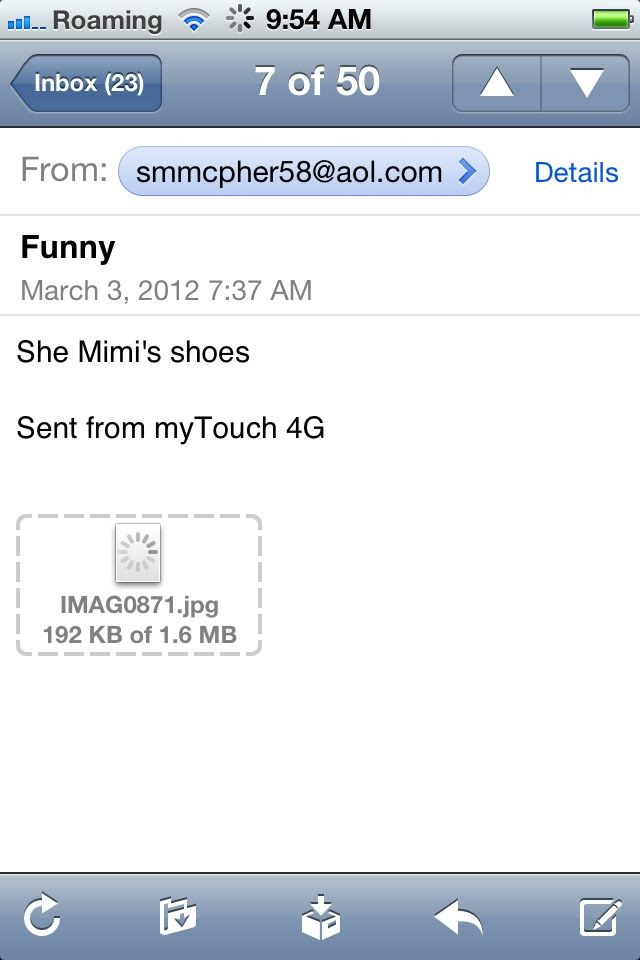The image size is (640, 960).
Task: Tap the battery indicator
Action: [612, 20]
